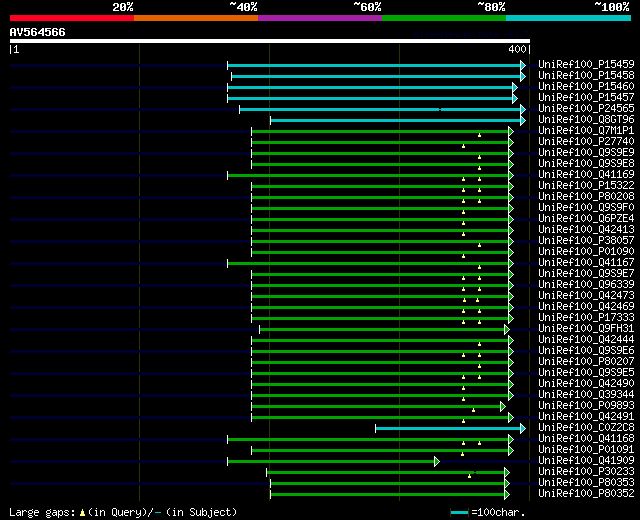Viewport: 640px width, 520px height.
Task: Click the 400 end position marker
Action: [517, 49]
